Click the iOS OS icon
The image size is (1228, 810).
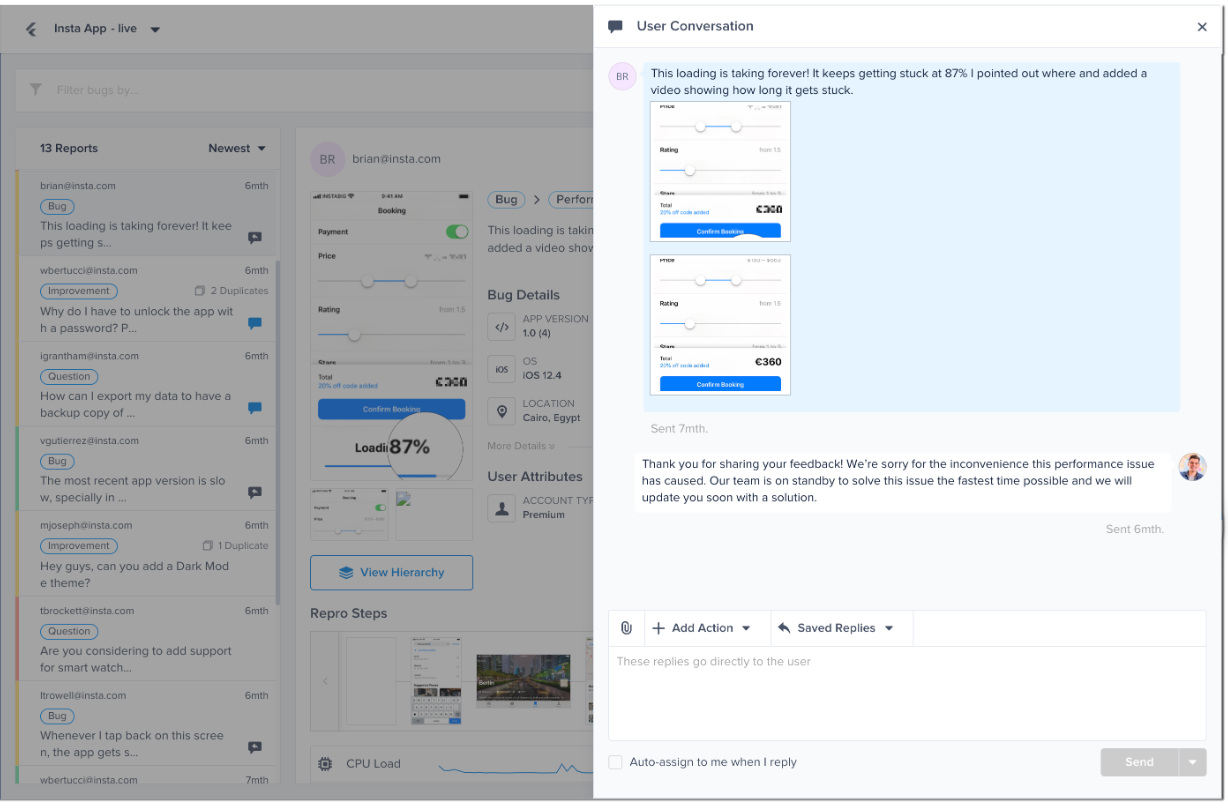[502, 369]
